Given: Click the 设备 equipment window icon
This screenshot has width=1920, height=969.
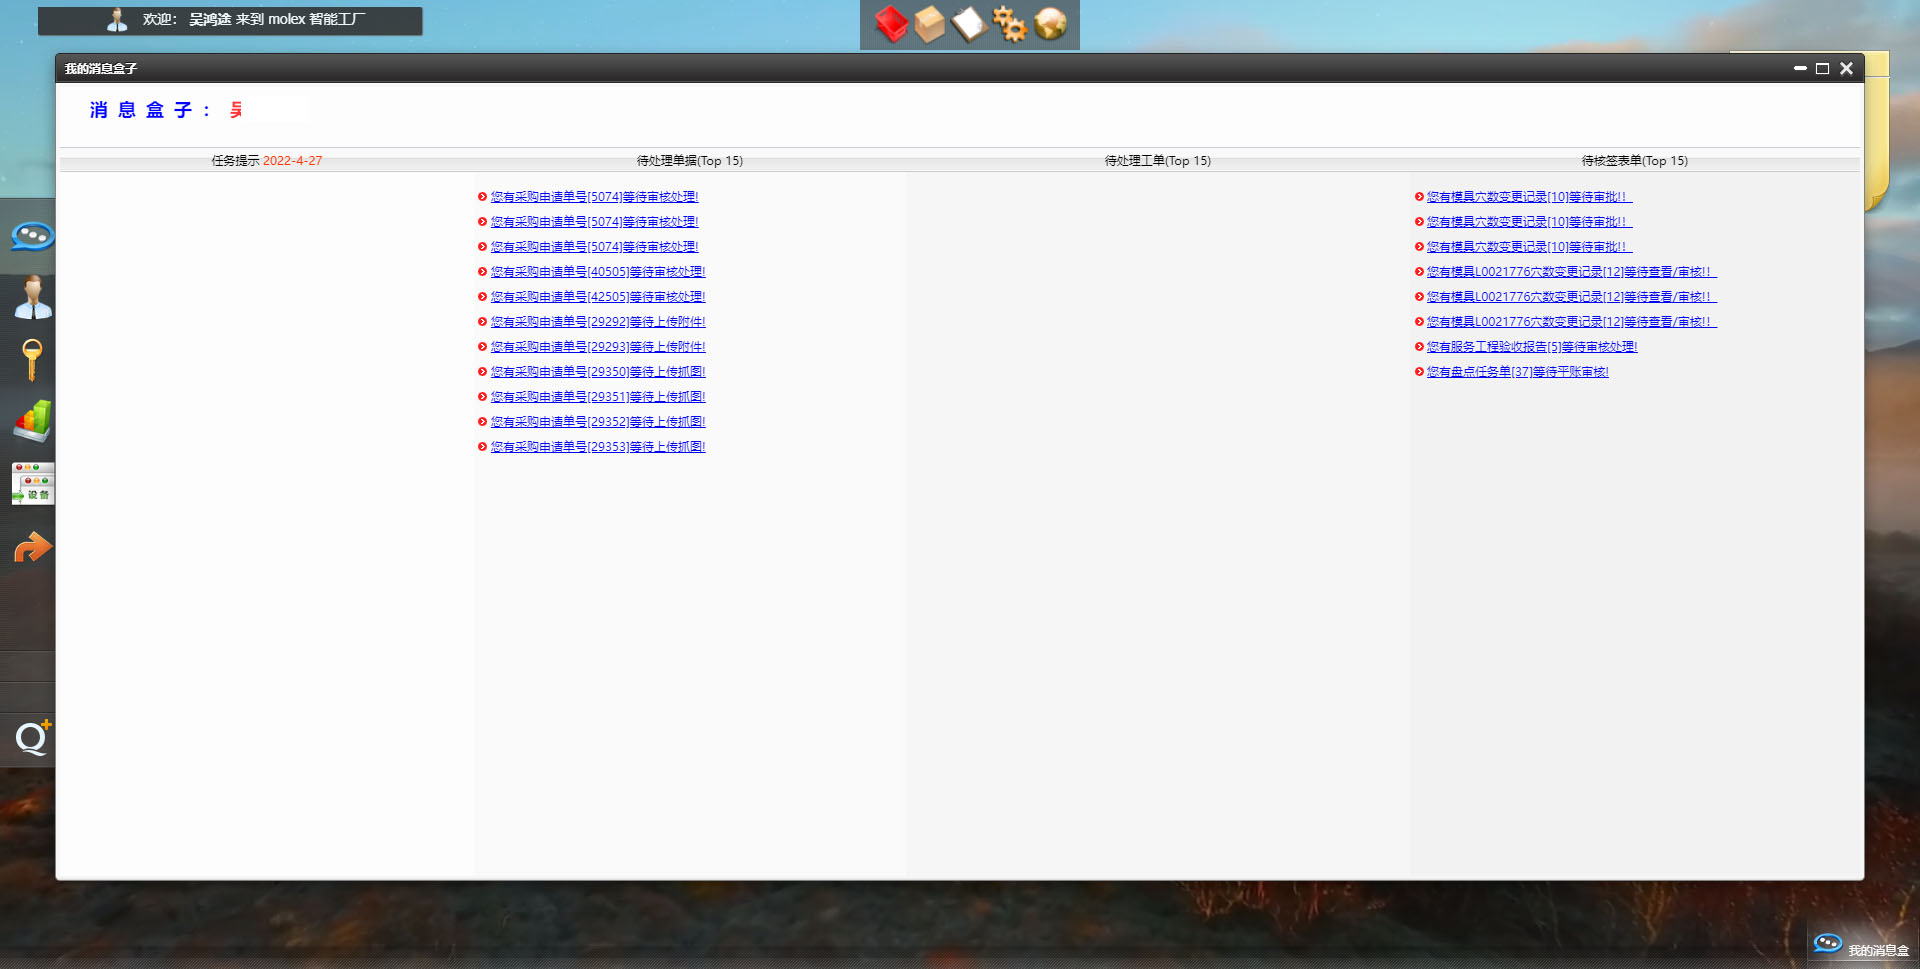Looking at the screenshot, I should click(32, 484).
